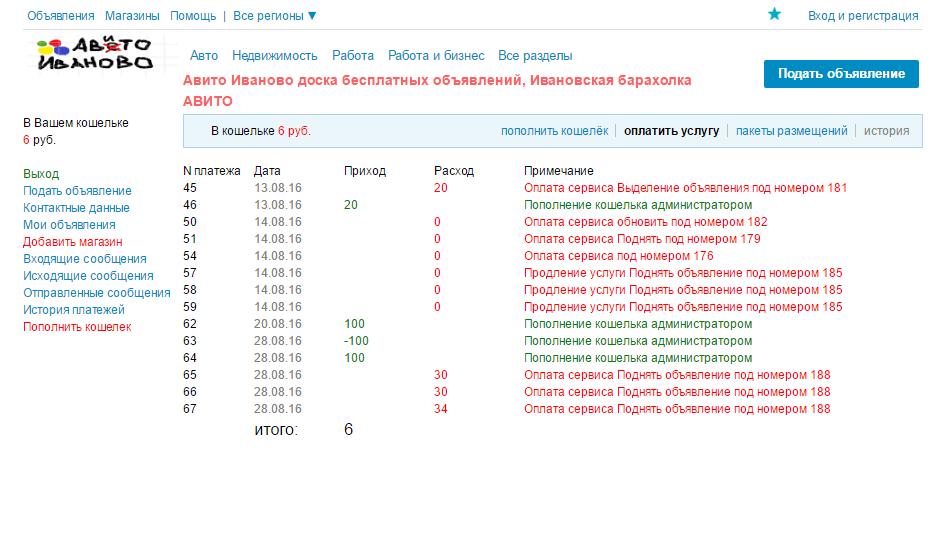The height and width of the screenshot is (555, 935).
Task: Open the 'пакеты размещений' tab
Action: point(791,131)
